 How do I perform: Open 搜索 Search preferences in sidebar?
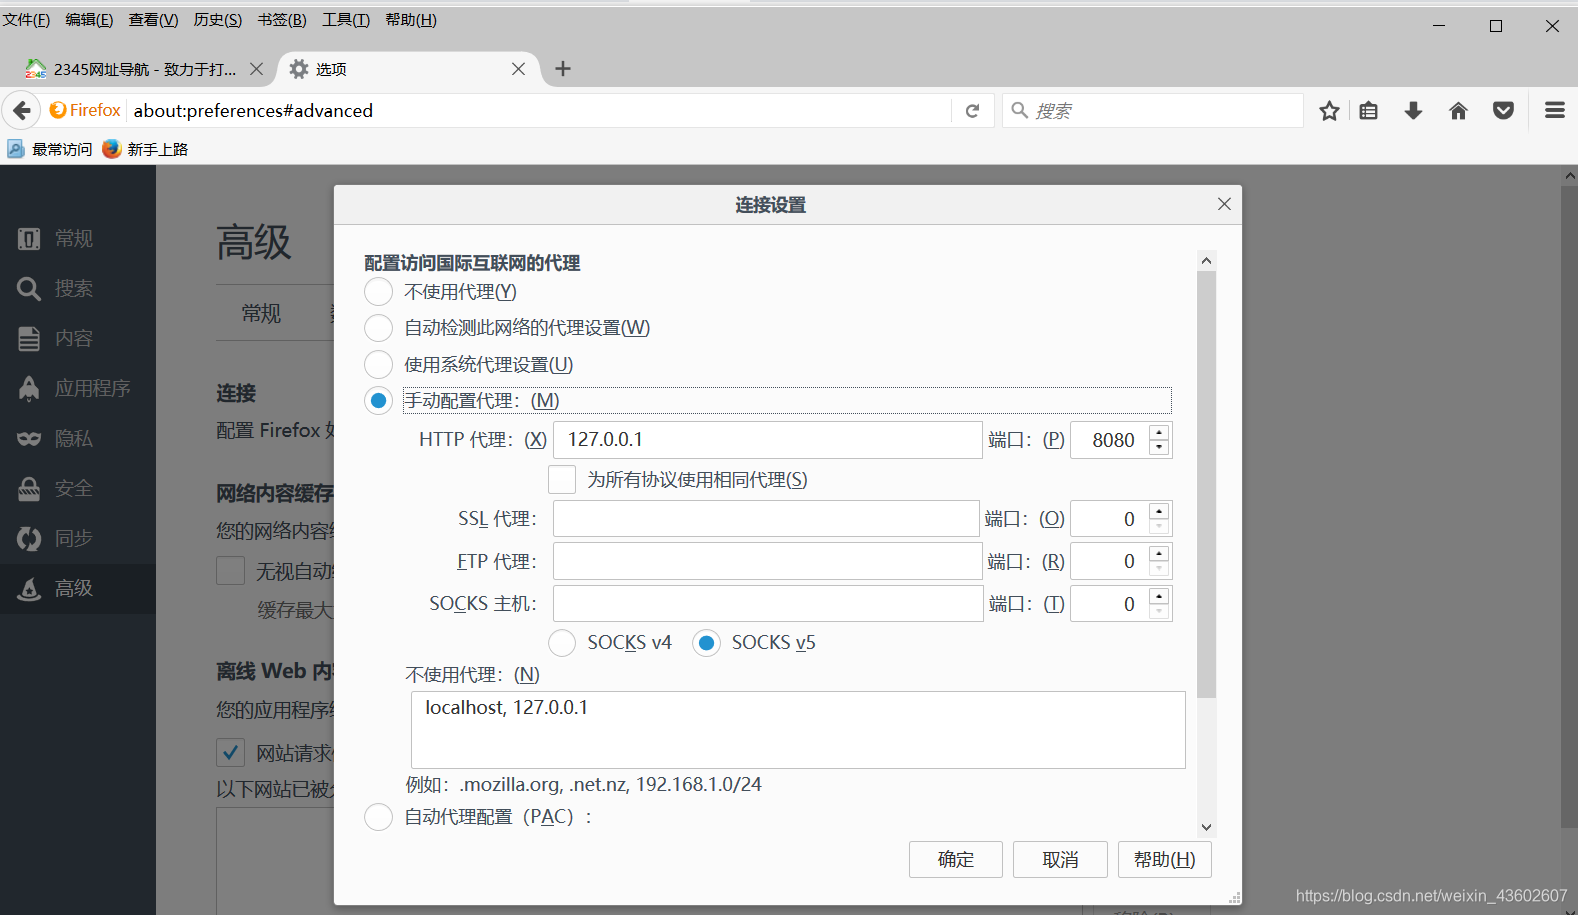(77, 289)
